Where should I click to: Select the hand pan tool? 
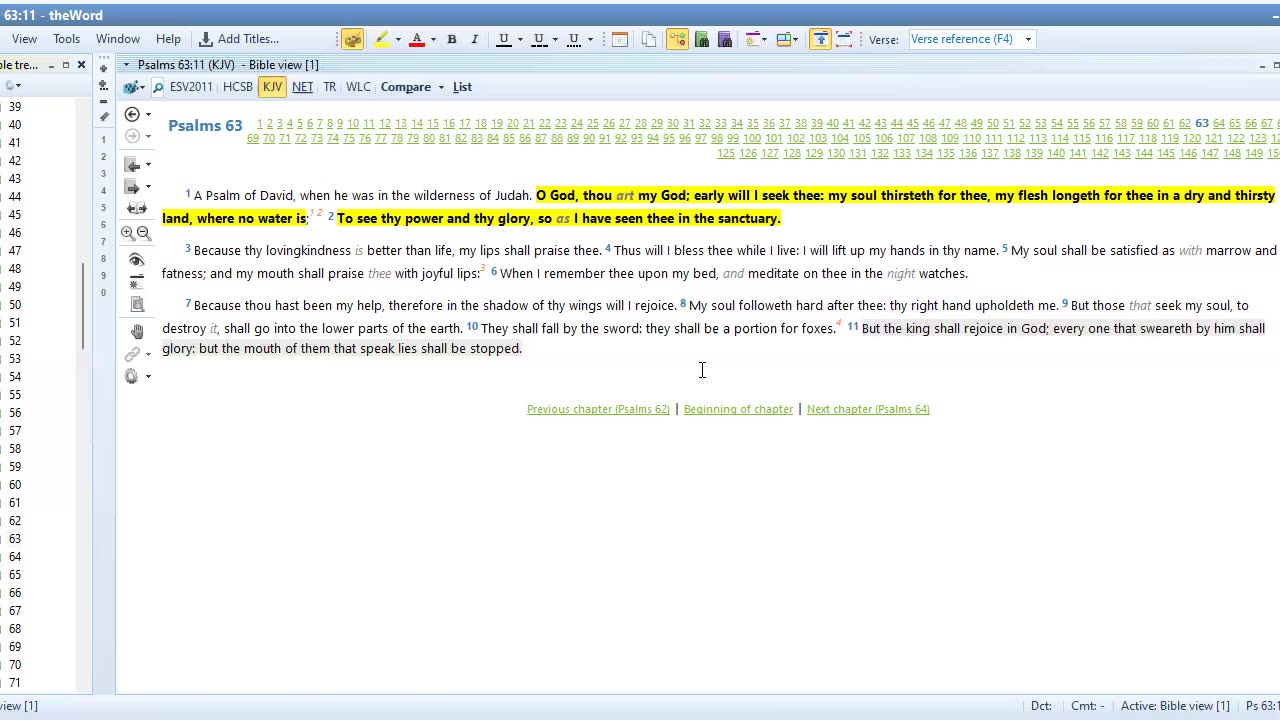(137, 331)
